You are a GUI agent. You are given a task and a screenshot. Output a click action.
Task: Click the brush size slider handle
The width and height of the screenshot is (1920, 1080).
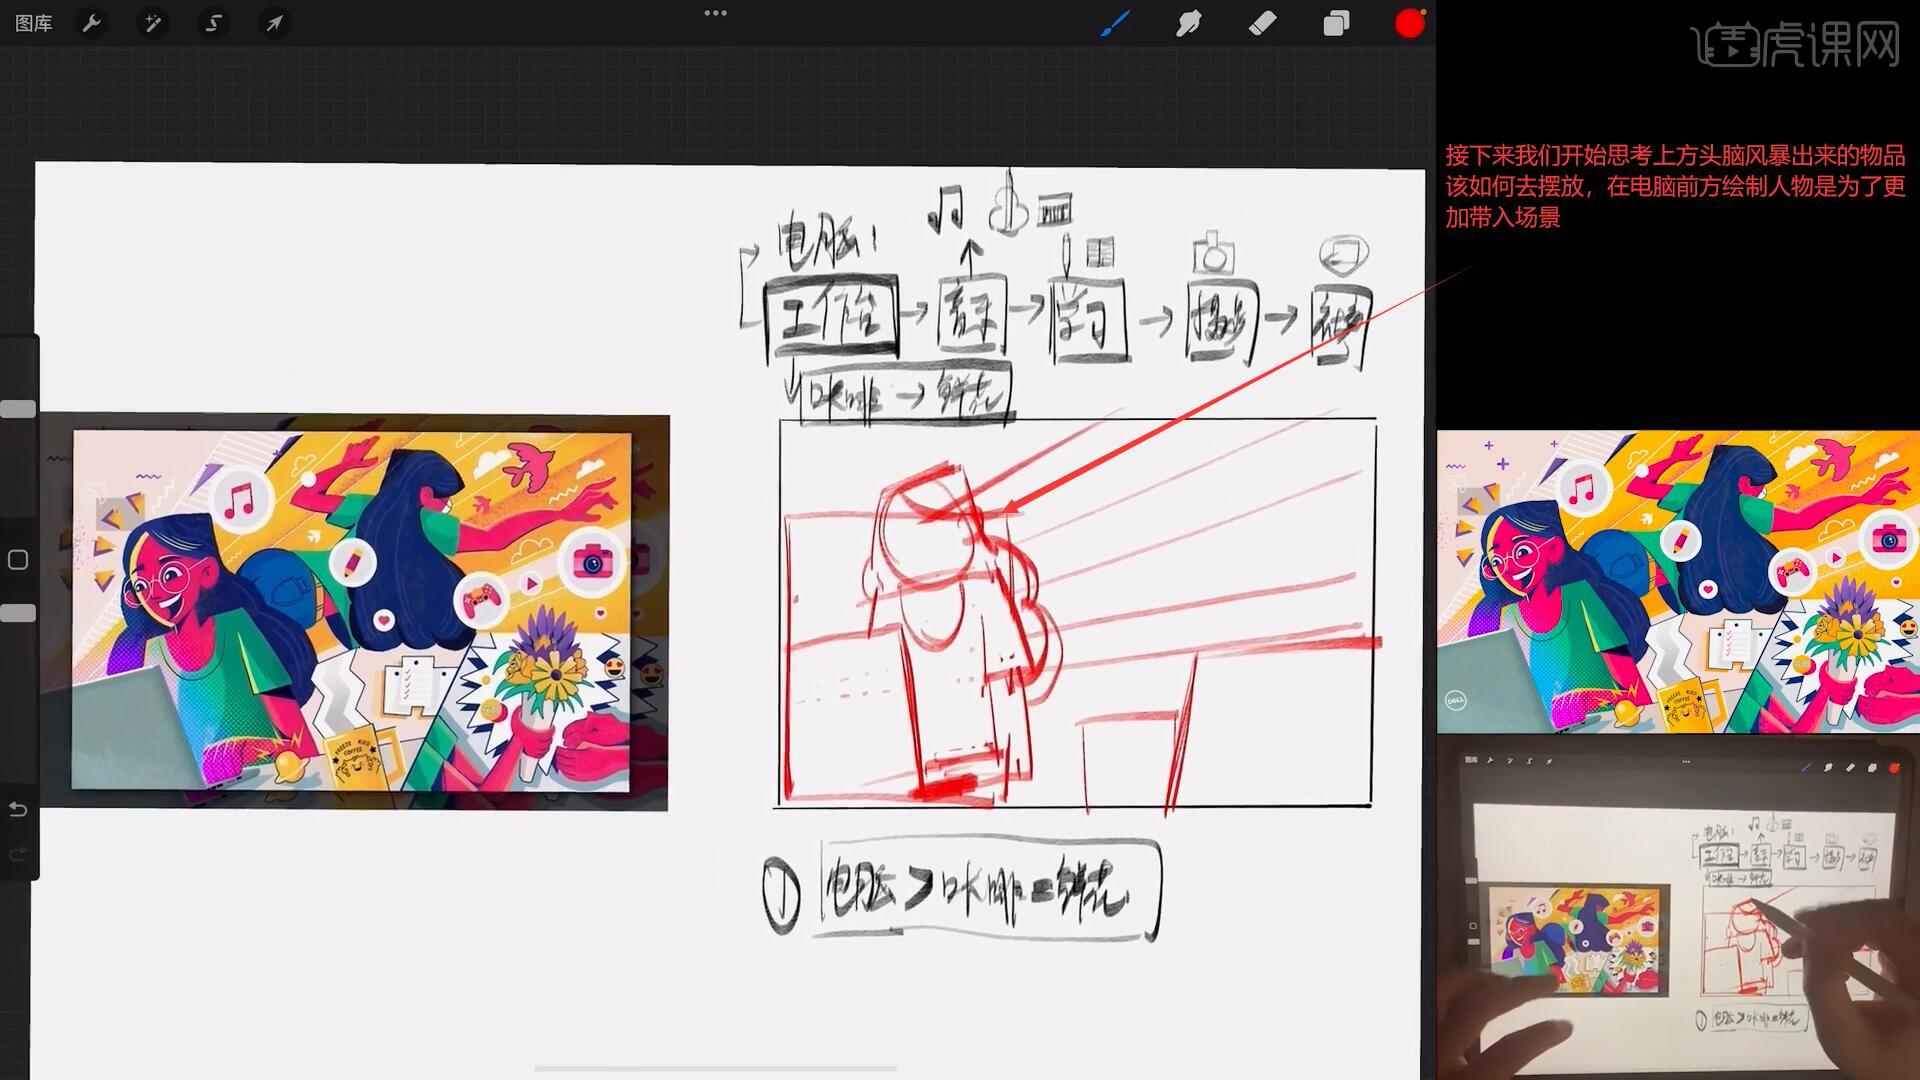(18, 409)
